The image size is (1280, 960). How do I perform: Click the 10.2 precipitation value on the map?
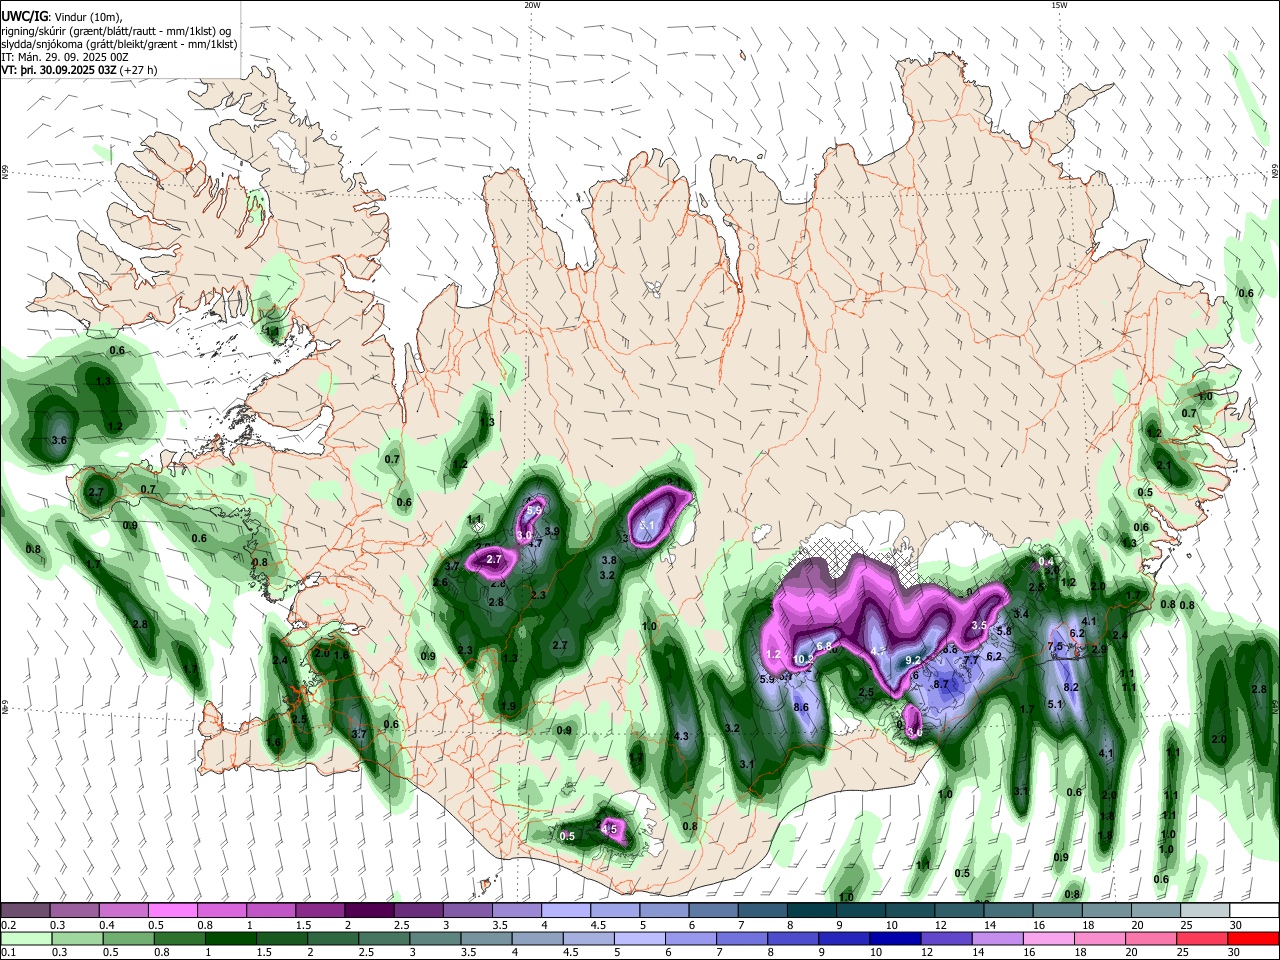tap(803, 659)
